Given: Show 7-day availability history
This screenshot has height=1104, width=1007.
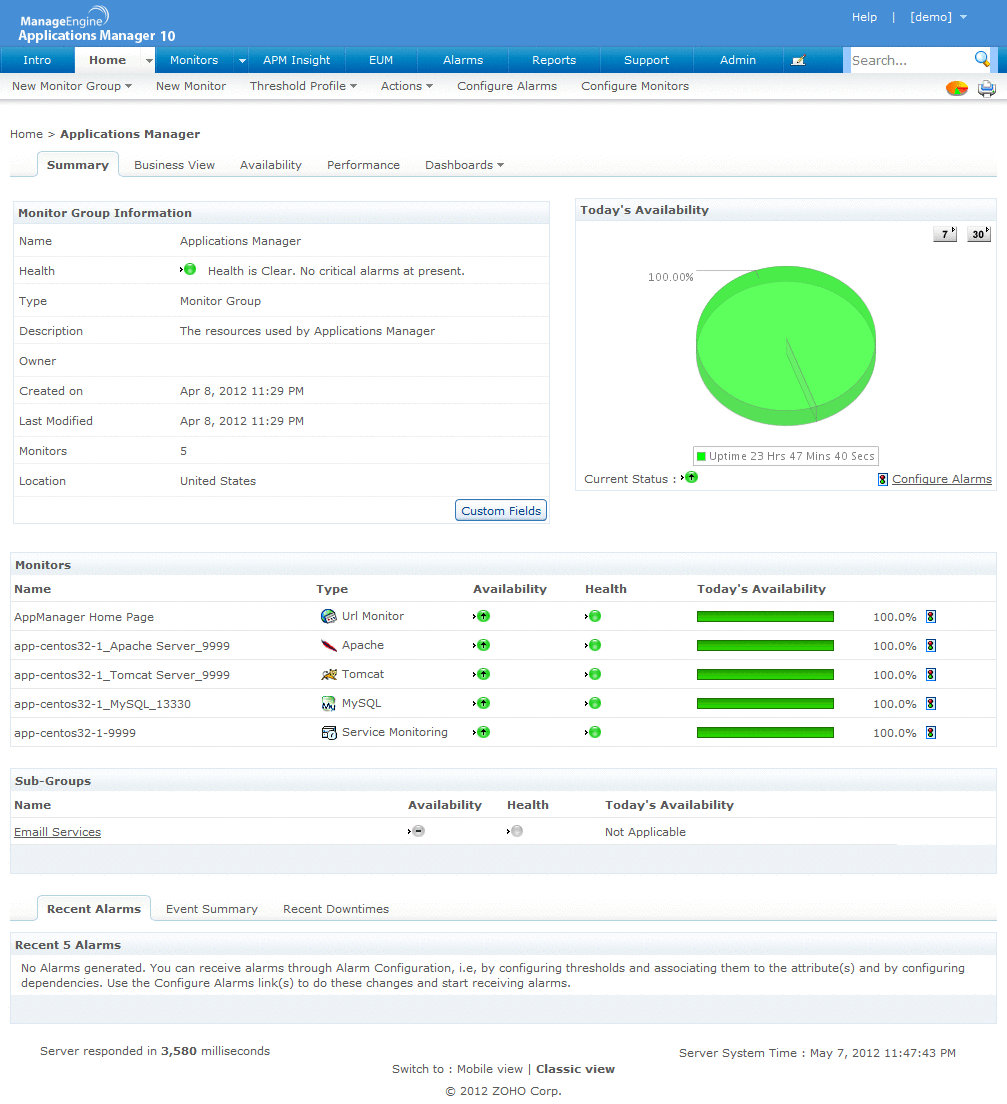Looking at the screenshot, I should coord(945,234).
